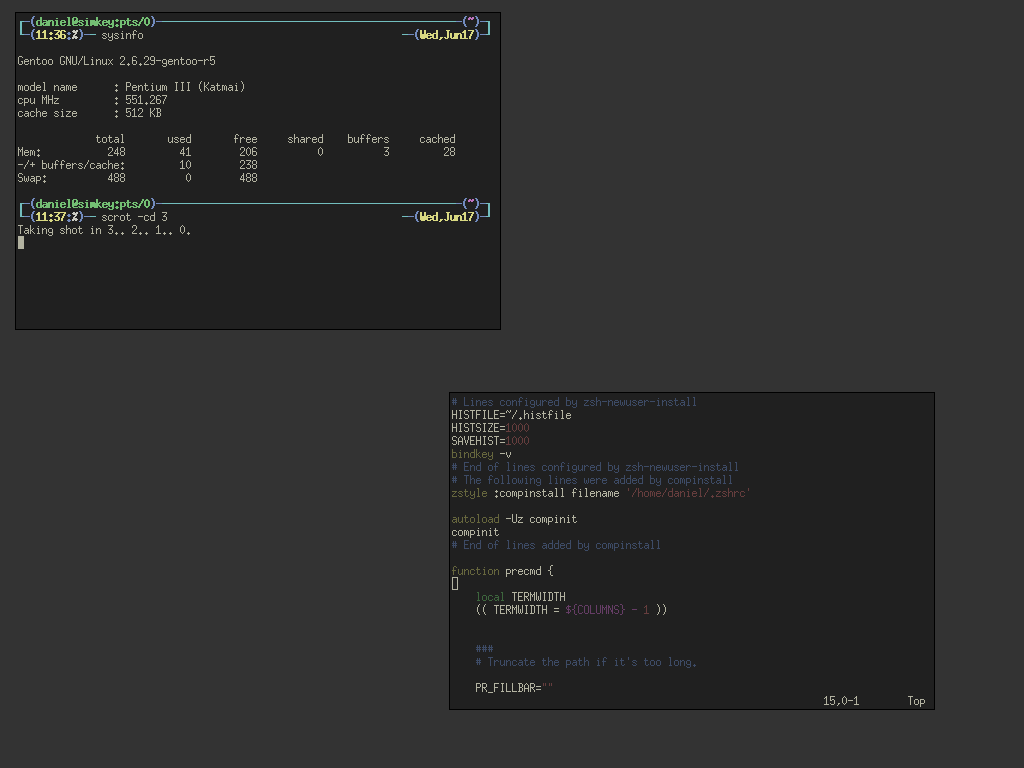Click the Swap: row label
1024x768 pixels.
coord(32,178)
